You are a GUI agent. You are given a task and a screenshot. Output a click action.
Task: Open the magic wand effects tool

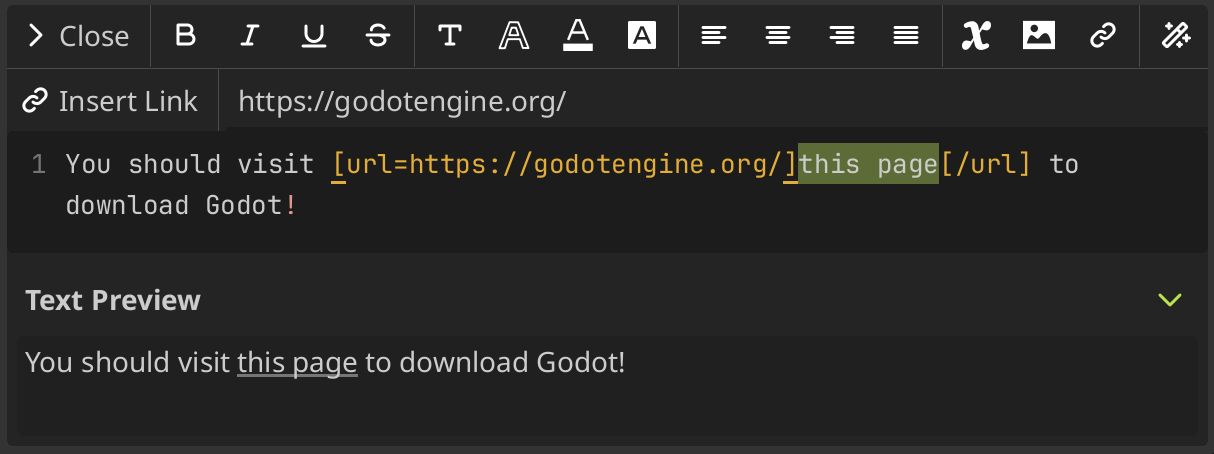pyautogui.click(x=1175, y=36)
